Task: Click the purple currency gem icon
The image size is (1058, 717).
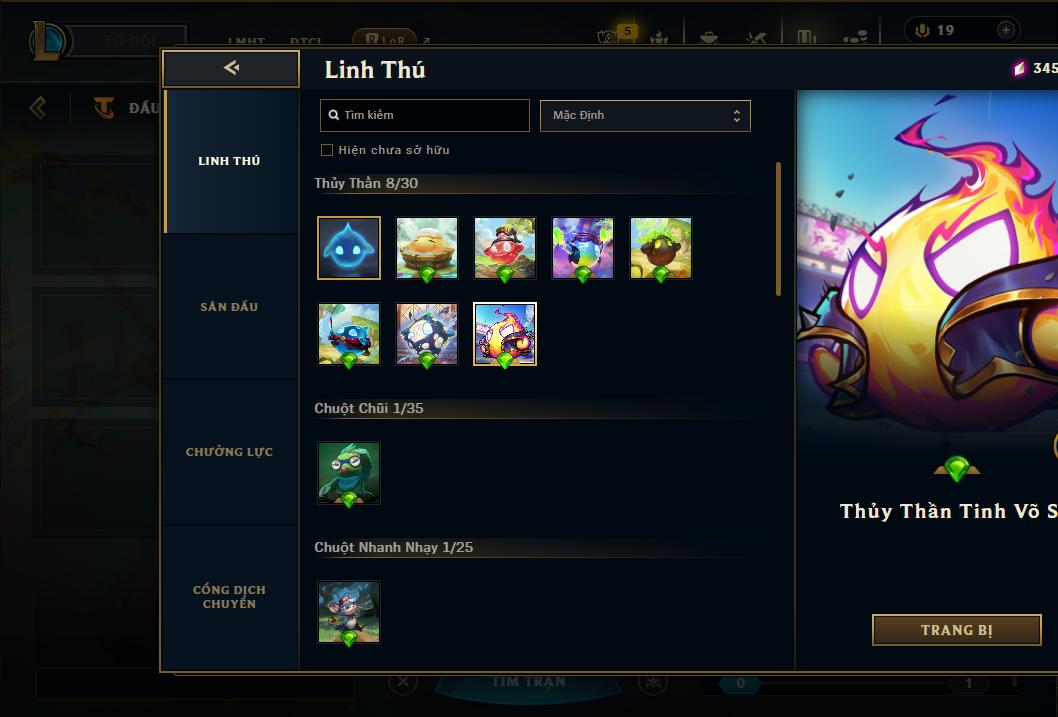Action: 1019,68
